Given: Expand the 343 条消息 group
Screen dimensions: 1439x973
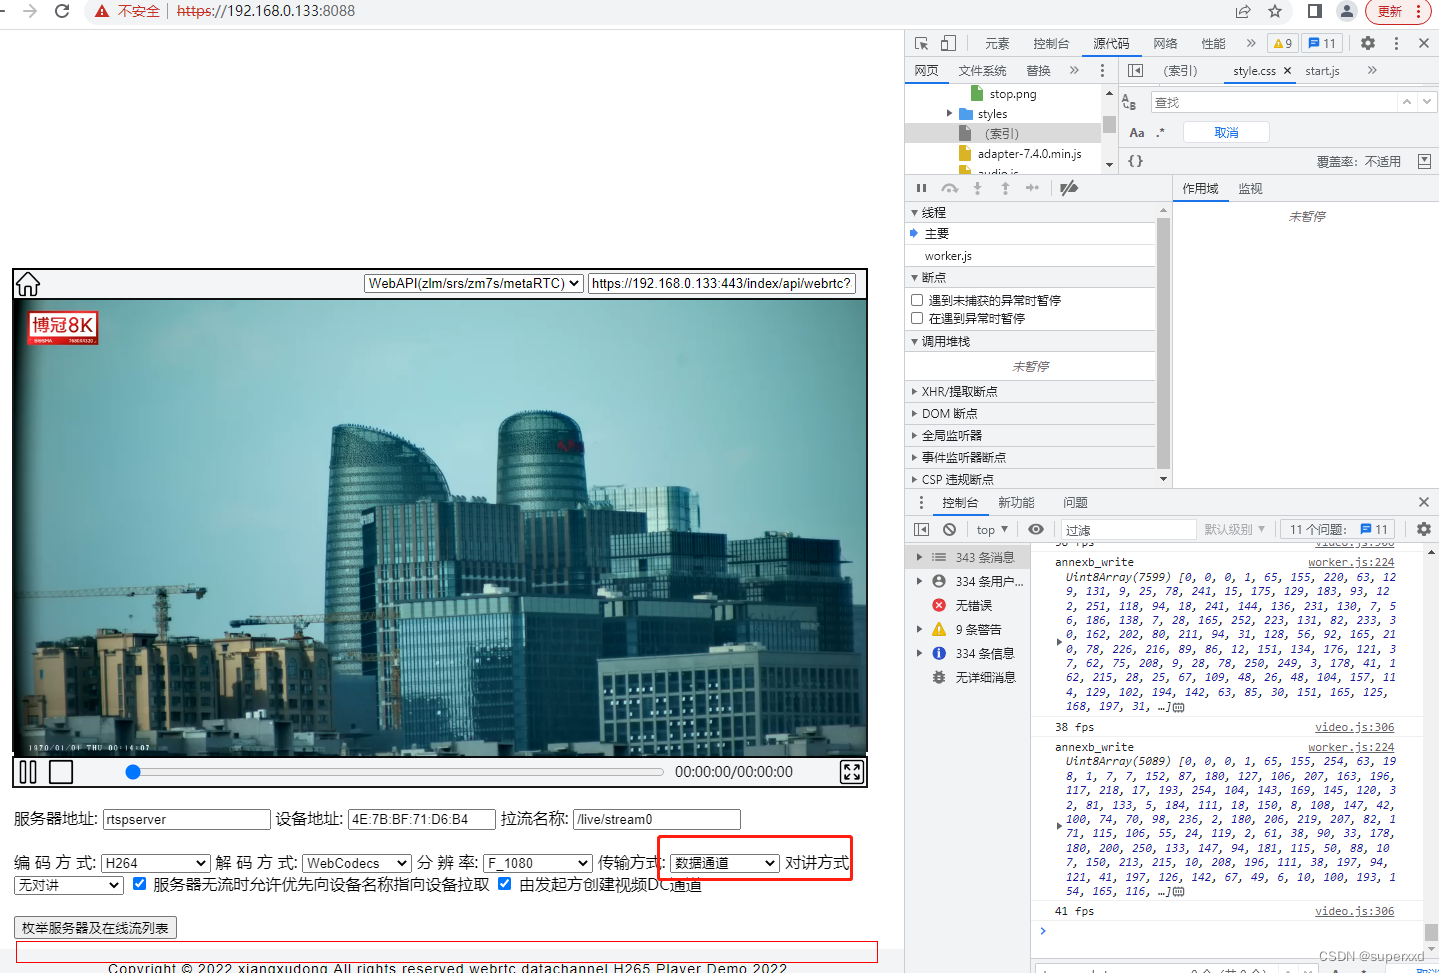Looking at the screenshot, I should [920, 557].
